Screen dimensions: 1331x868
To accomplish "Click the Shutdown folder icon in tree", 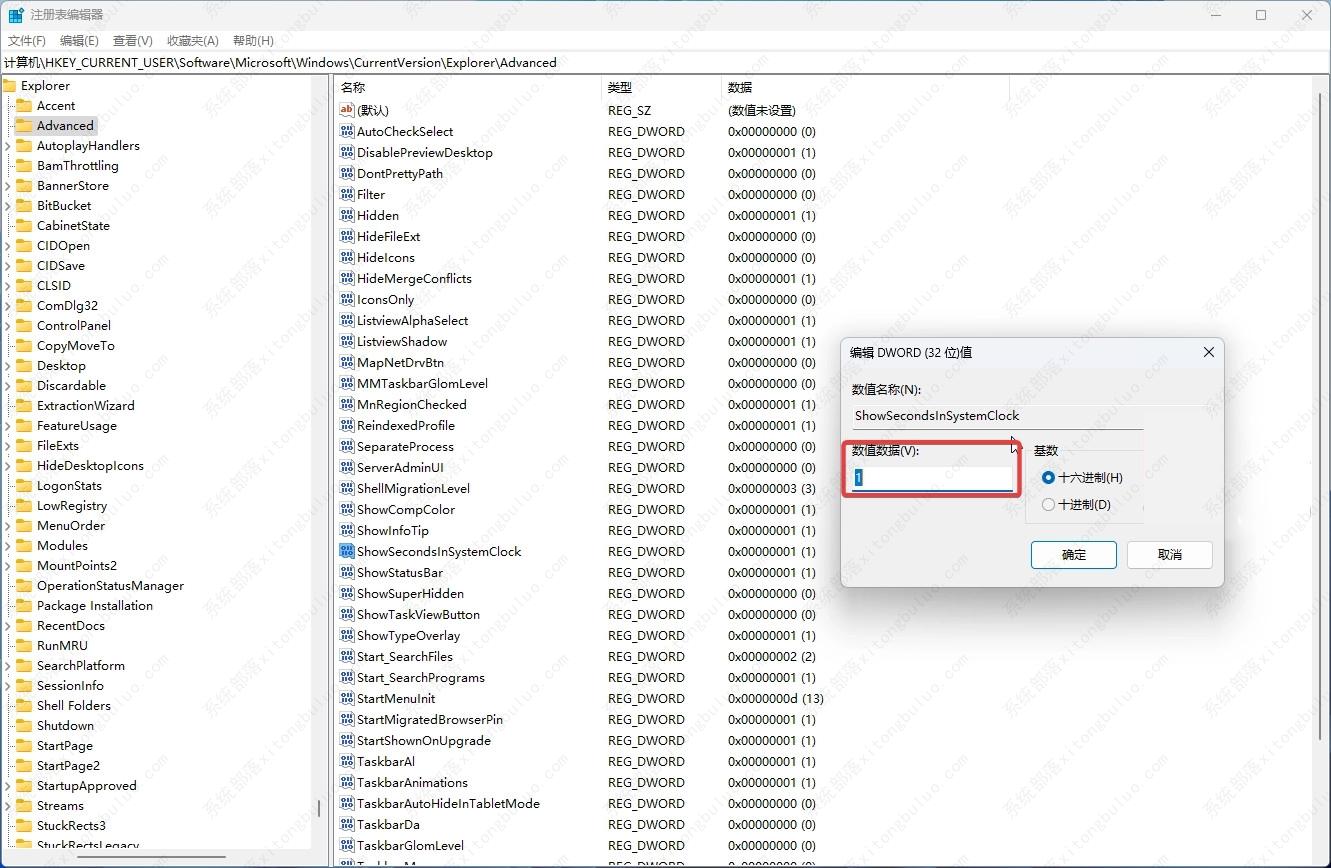I will click(24, 726).
